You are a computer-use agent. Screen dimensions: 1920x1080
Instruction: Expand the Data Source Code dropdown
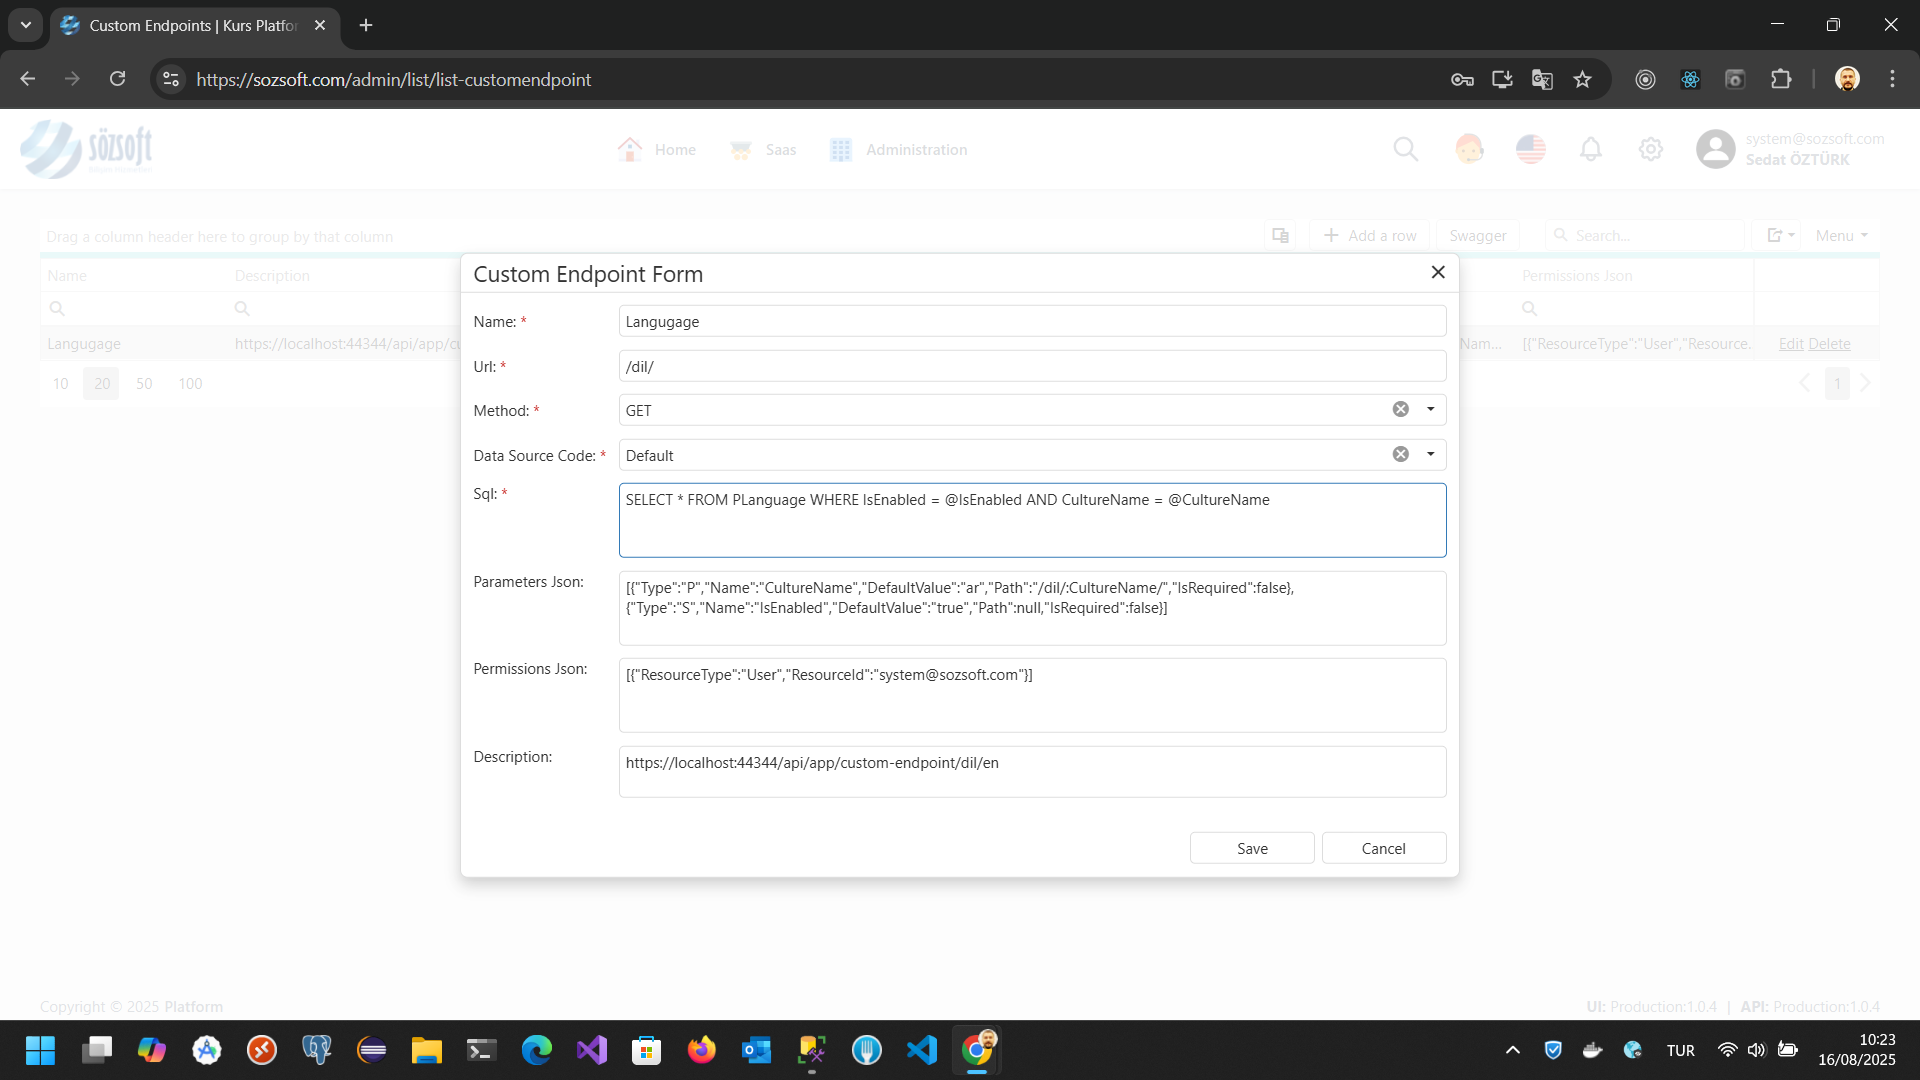tap(1431, 454)
